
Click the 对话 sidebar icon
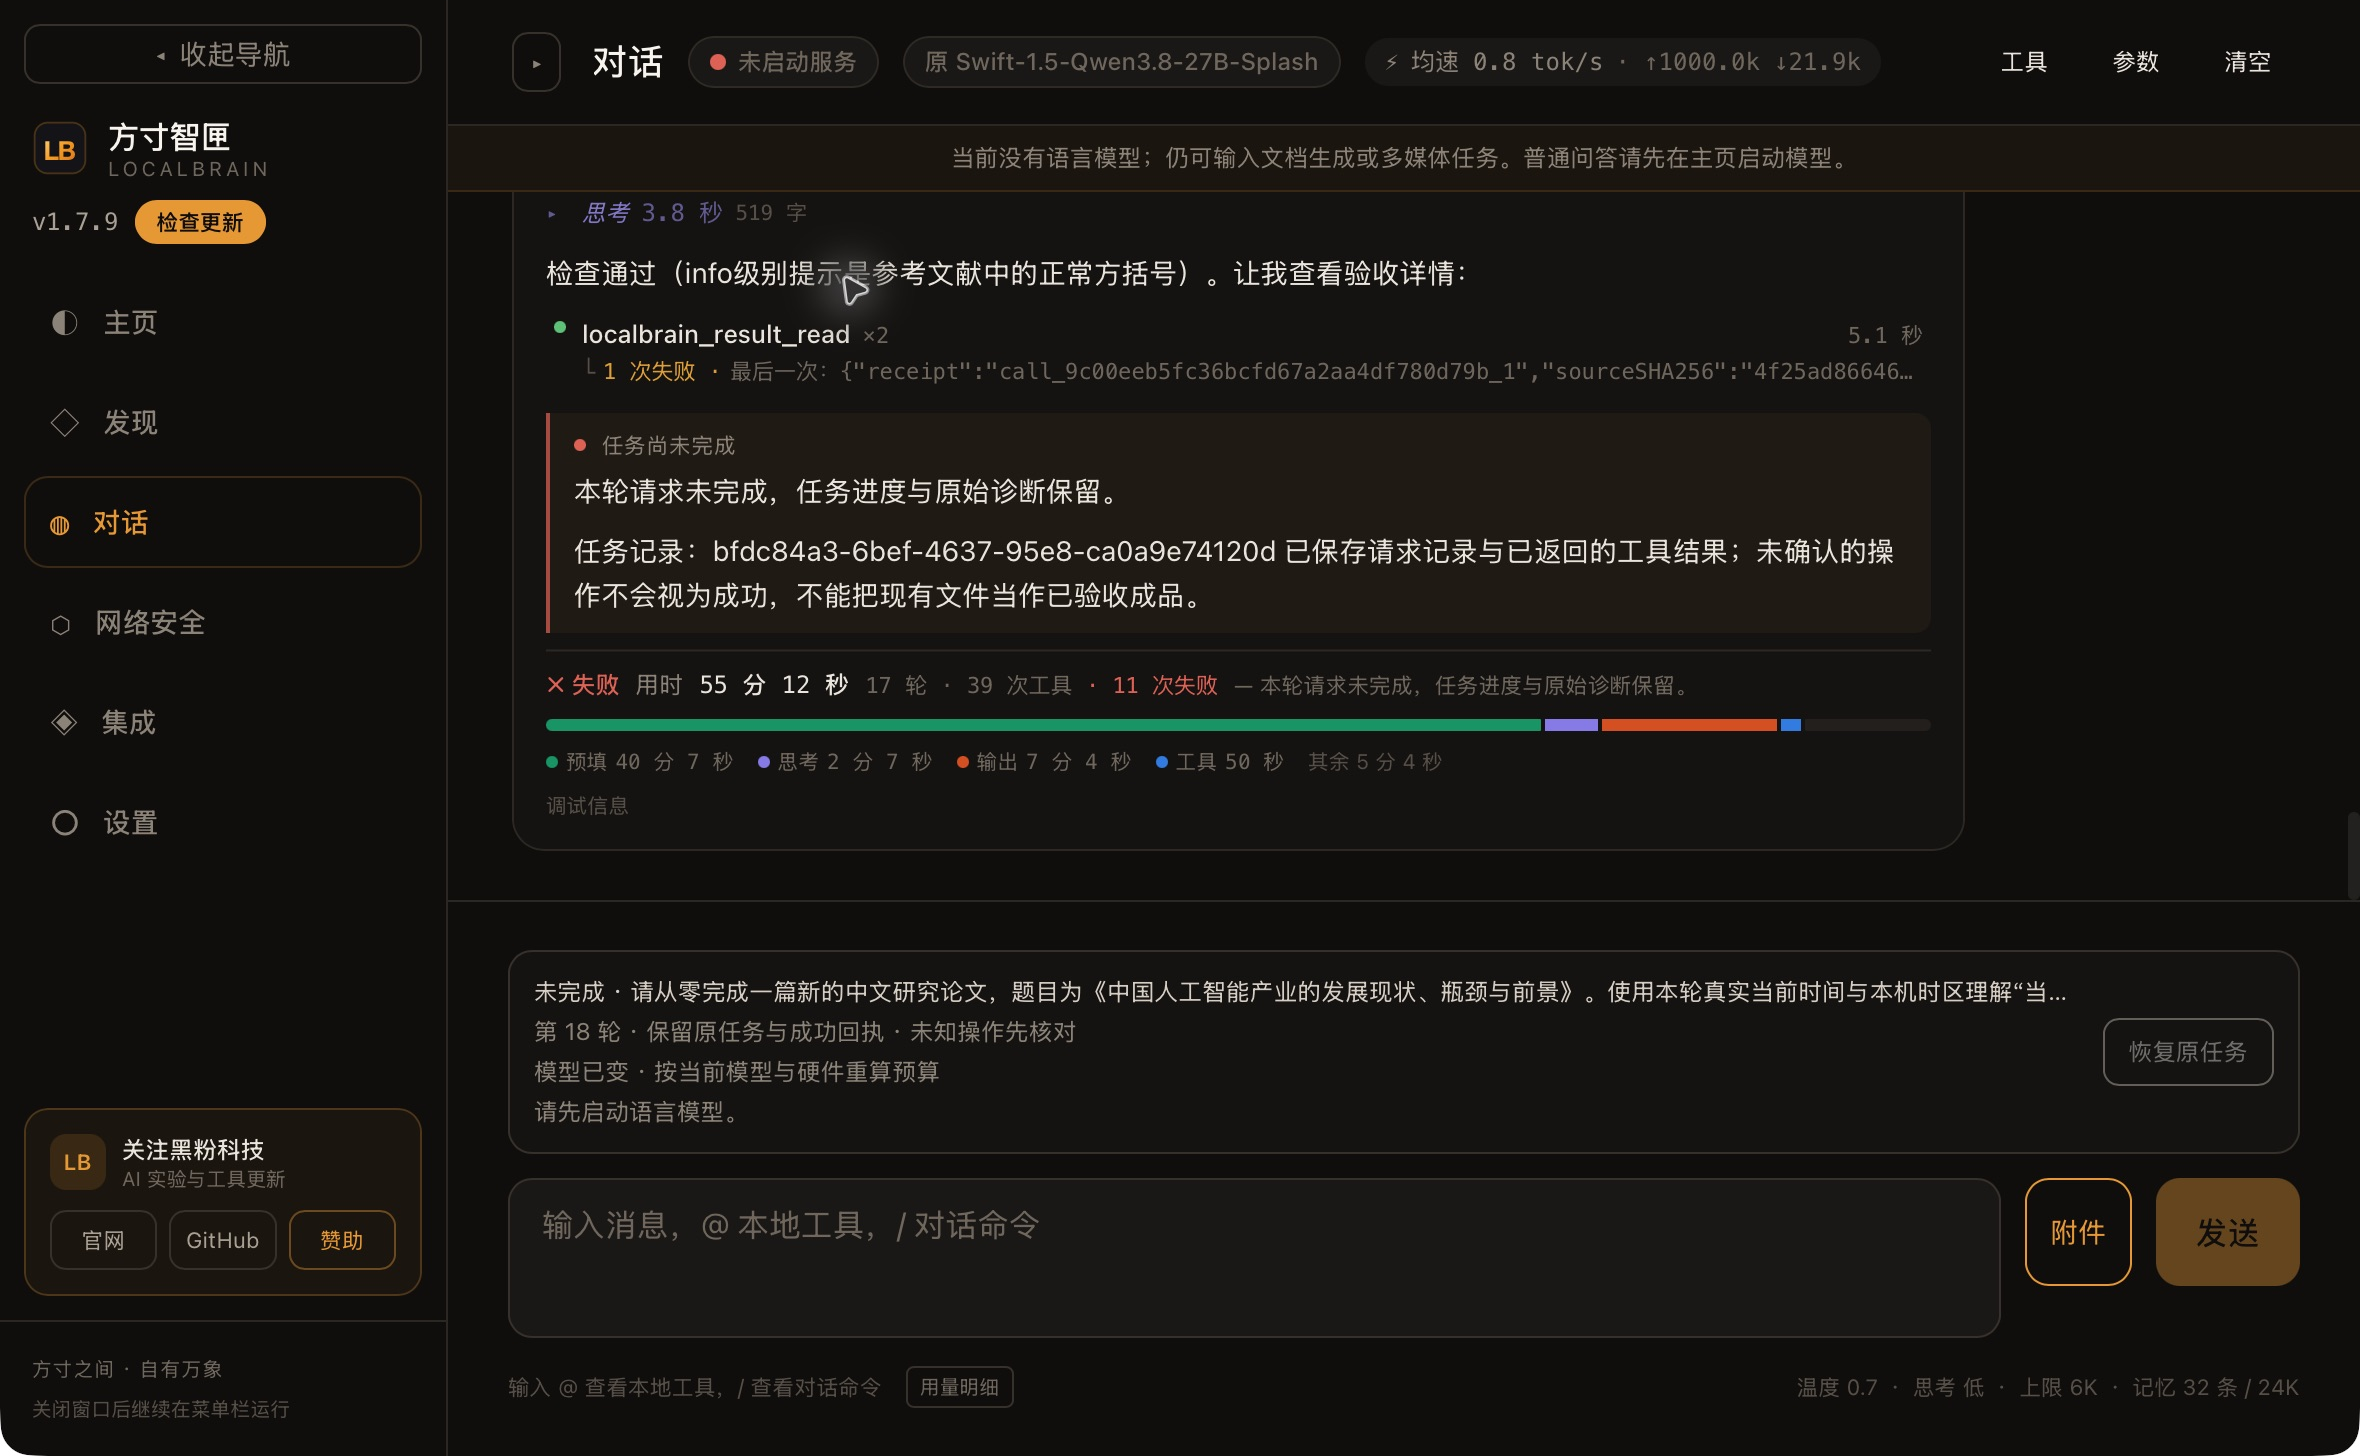coord(60,524)
